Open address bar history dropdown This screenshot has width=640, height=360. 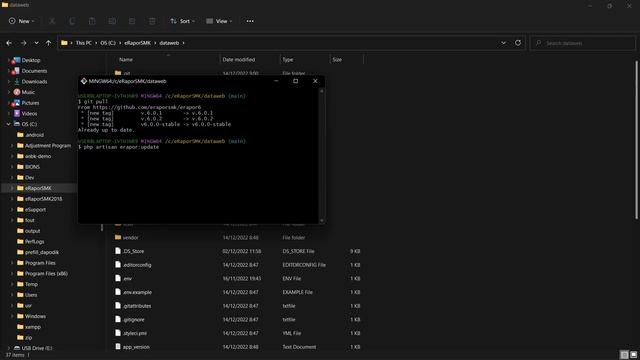coord(503,43)
